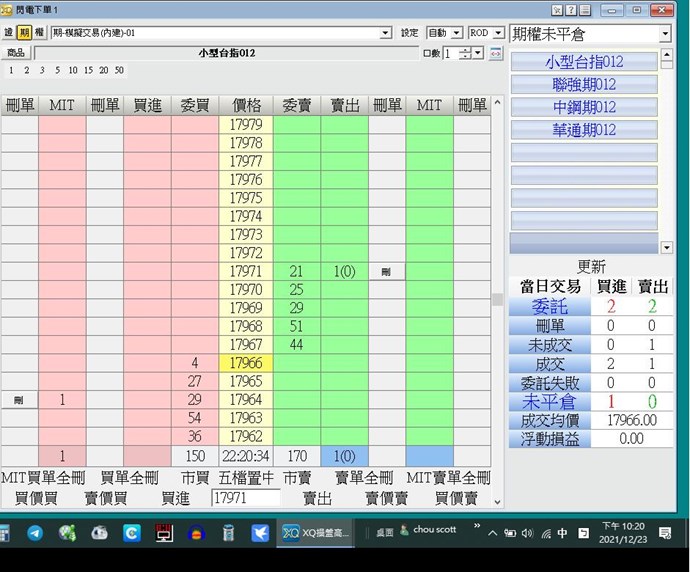
Task: Click the price input field showing 17971
Action: coord(246,497)
